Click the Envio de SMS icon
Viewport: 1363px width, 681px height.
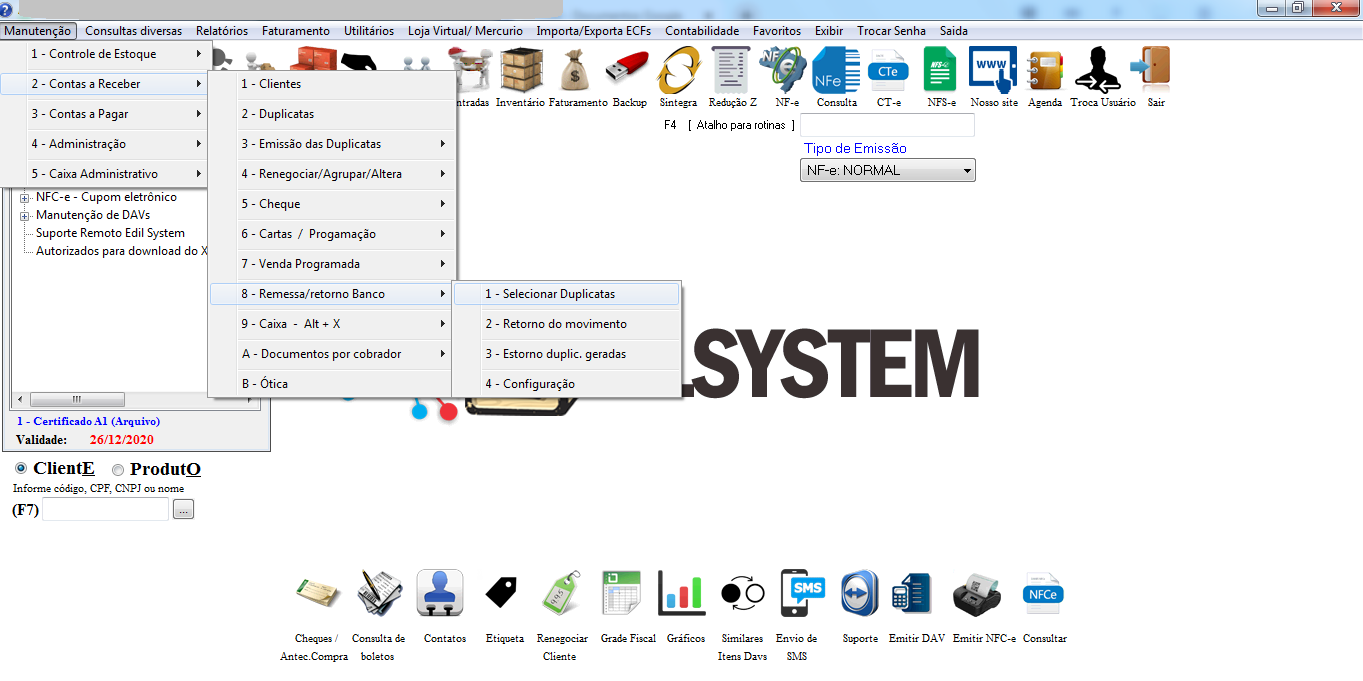pyautogui.click(x=801, y=594)
